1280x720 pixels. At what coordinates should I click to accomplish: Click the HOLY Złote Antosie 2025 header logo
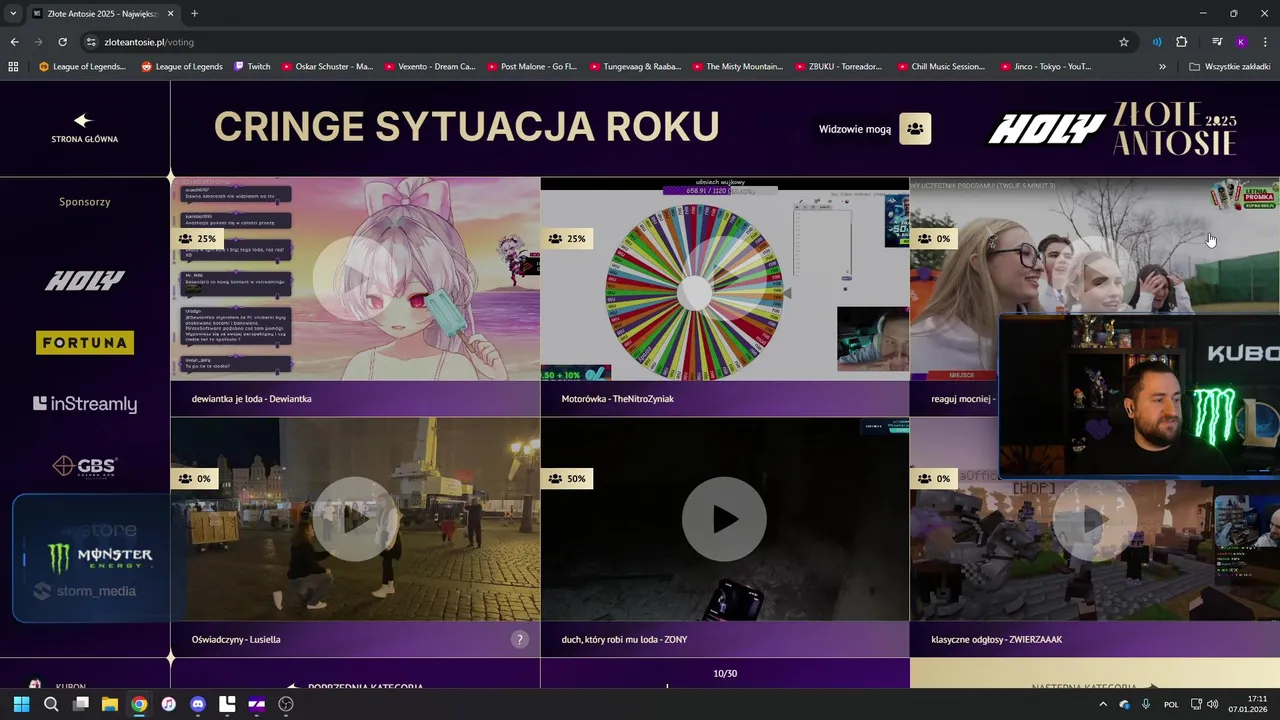tap(1113, 128)
